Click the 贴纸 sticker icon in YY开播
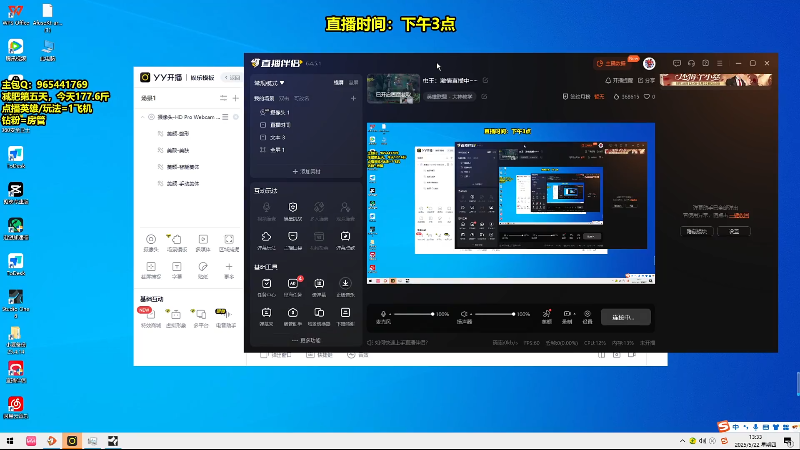The image size is (800, 450). click(x=203, y=266)
